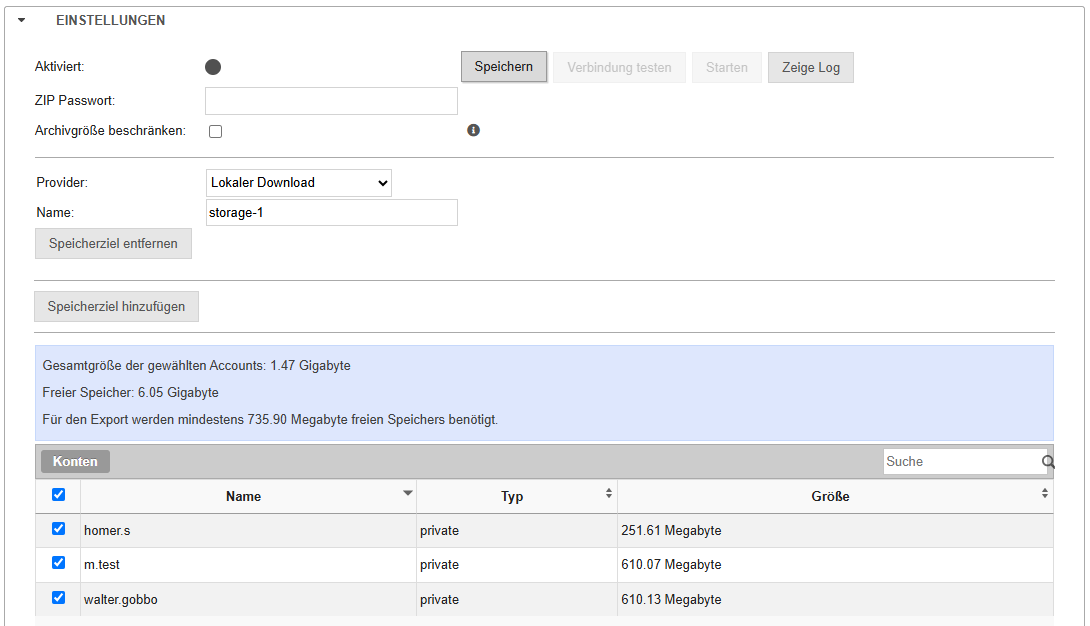Uncheck the m.test account checkbox
The width and height of the screenshot is (1090, 626).
click(58, 563)
